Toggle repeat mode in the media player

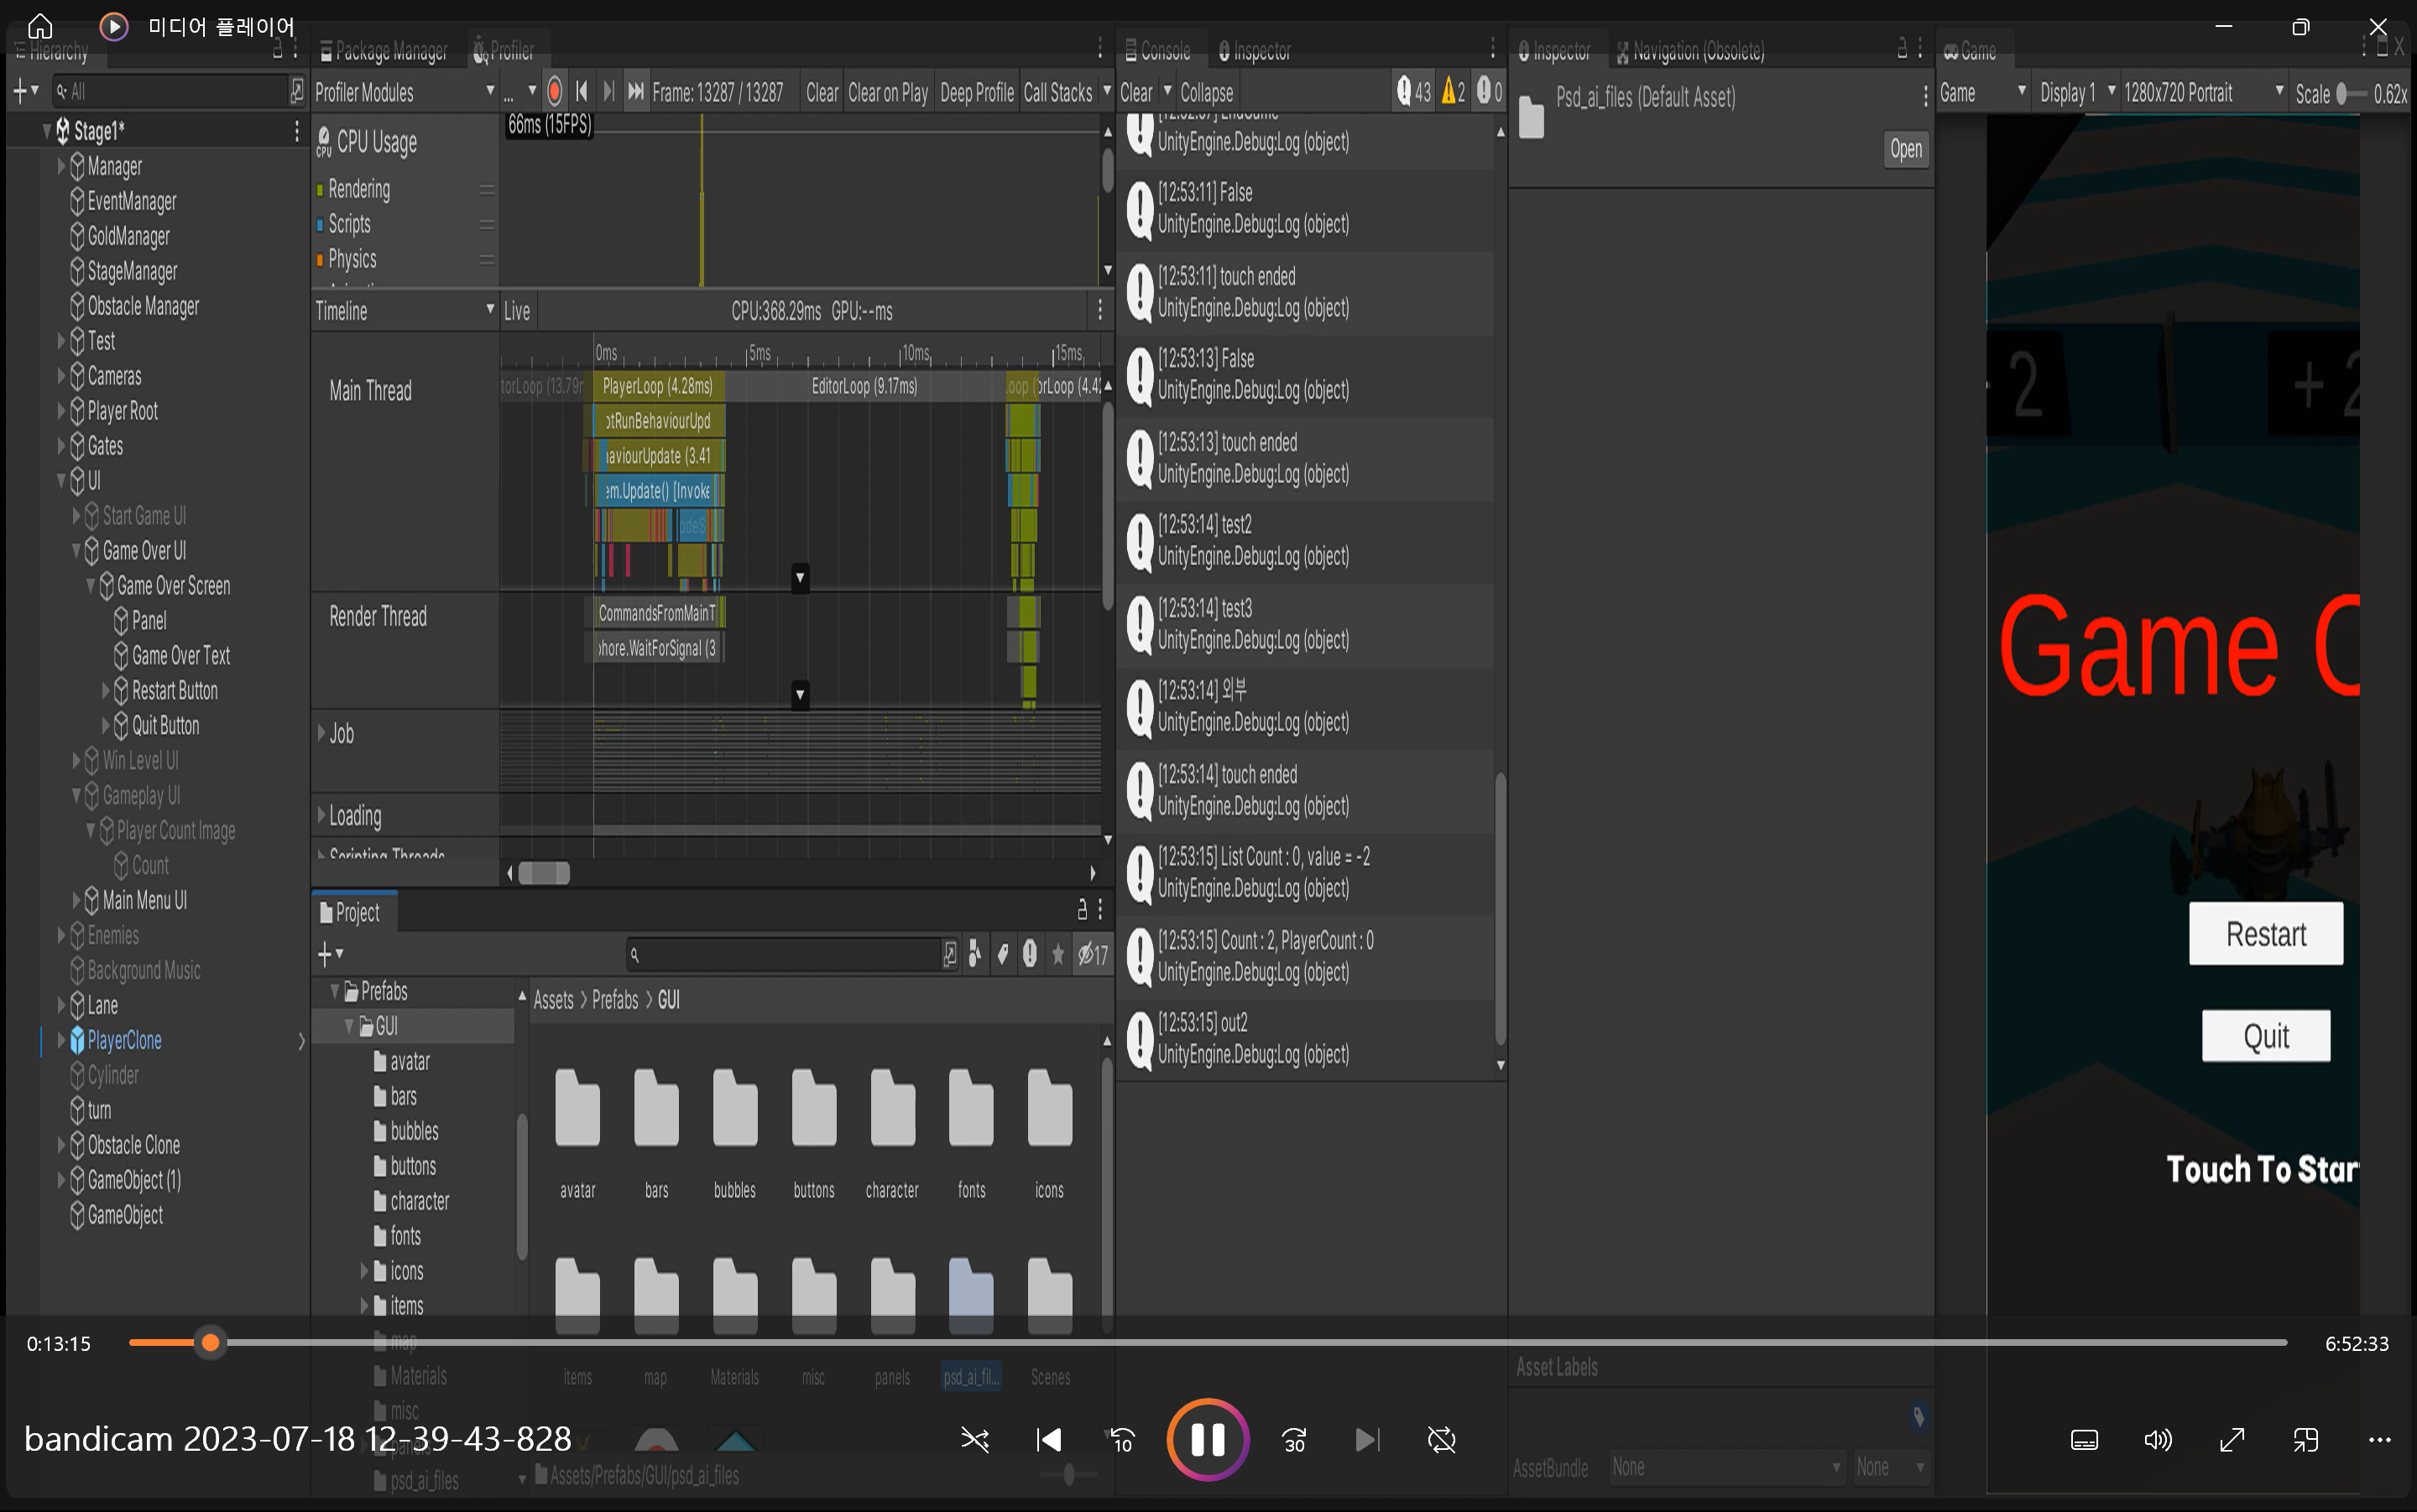click(1441, 1440)
